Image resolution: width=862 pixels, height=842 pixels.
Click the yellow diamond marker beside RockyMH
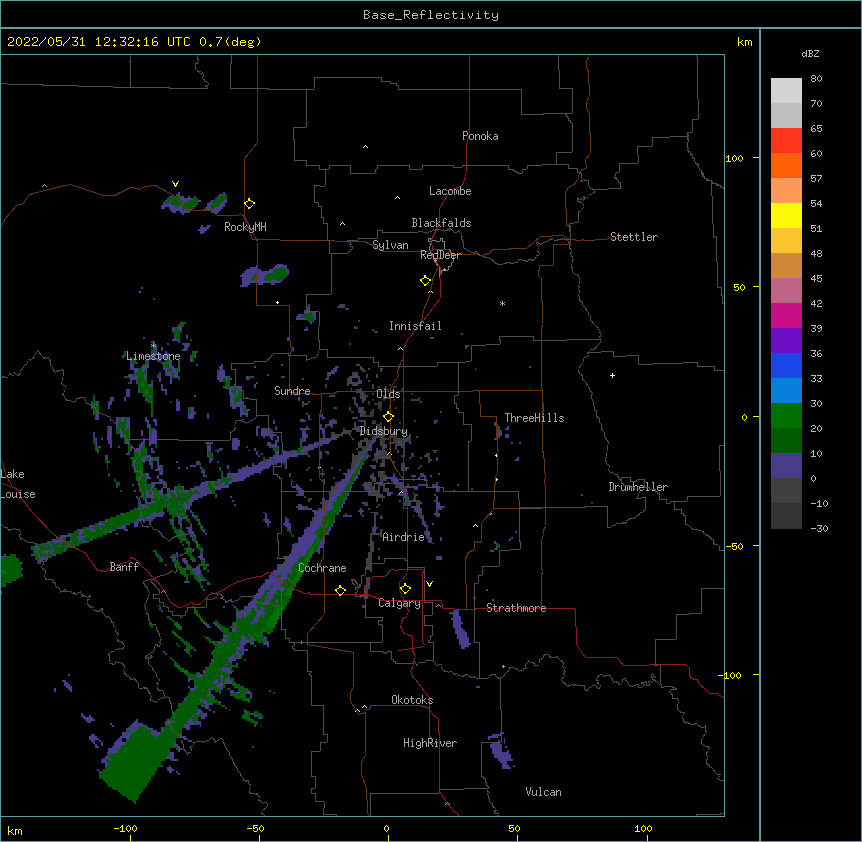point(249,203)
